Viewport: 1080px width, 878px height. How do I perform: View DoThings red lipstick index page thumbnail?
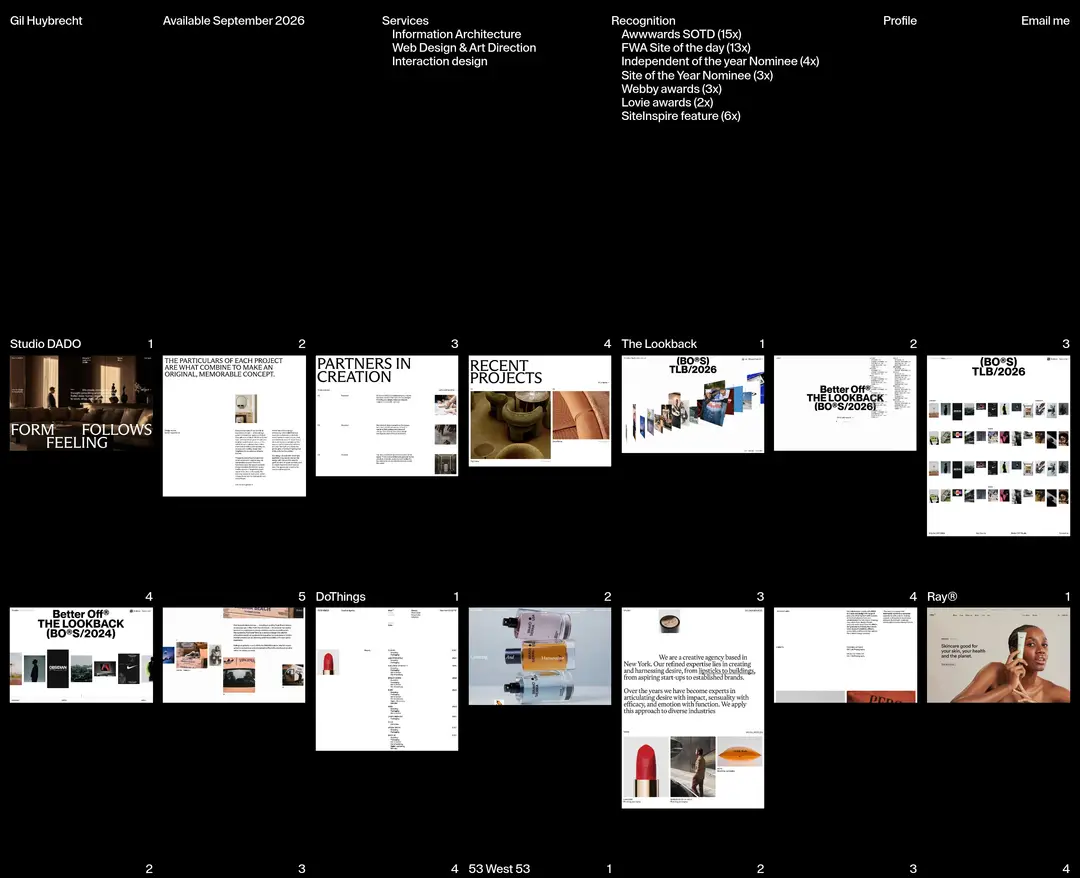point(386,679)
